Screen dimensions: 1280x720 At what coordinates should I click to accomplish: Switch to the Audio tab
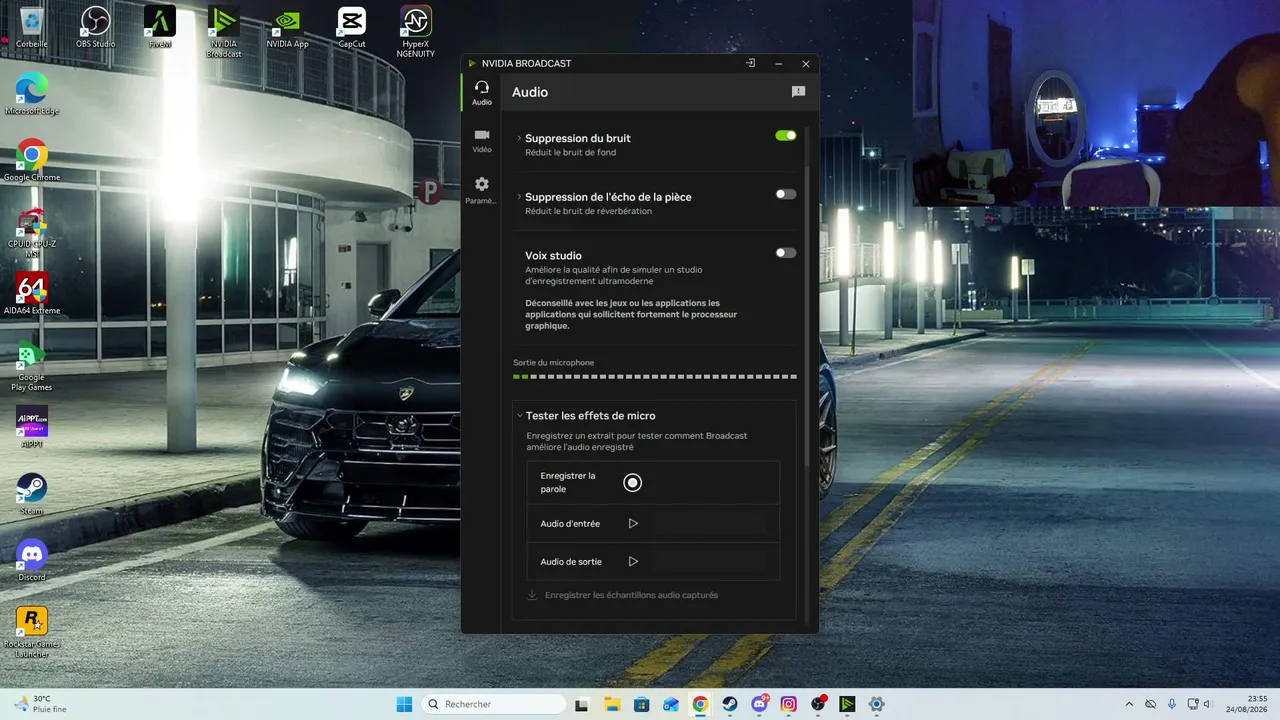point(482,93)
